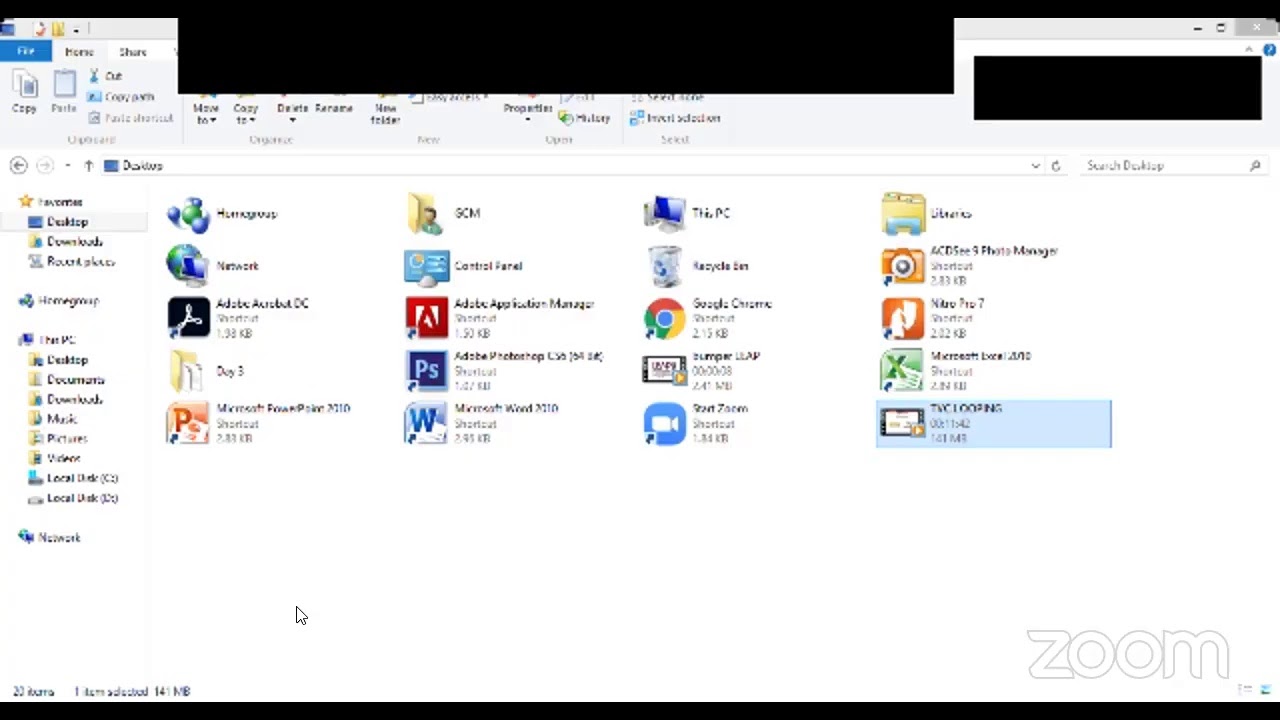The height and width of the screenshot is (720, 1280).
Task: Click the greyed-out Paste shortcut button
Action: tap(129, 118)
